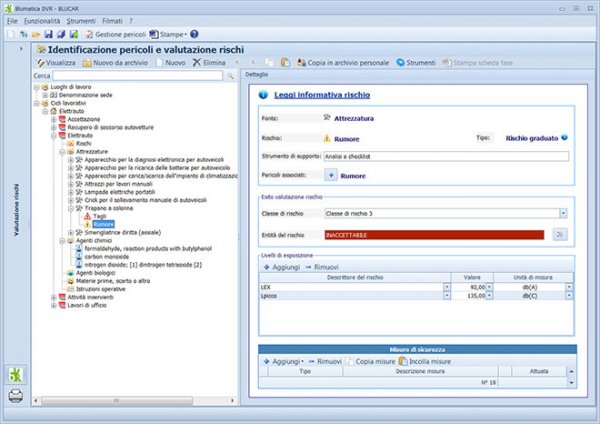Click the search magnifier icon beside Cerca
This screenshot has height=424, width=600.
tap(230, 76)
